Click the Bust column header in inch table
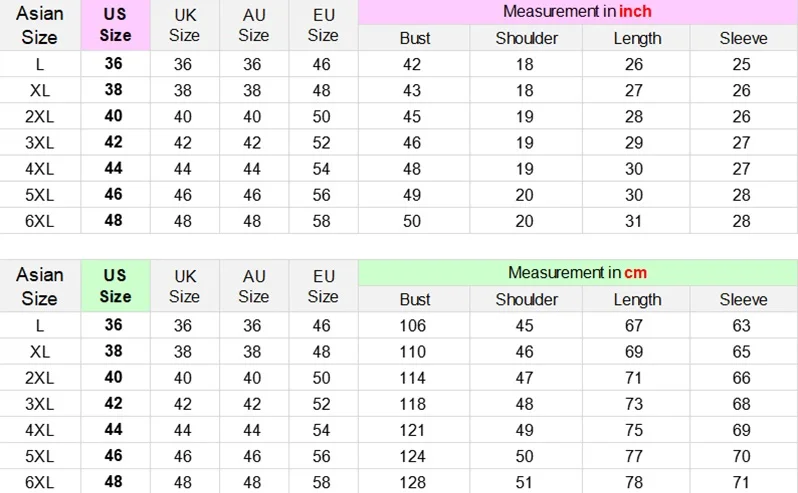This screenshot has height=493, width=798. [x=415, y=38]
